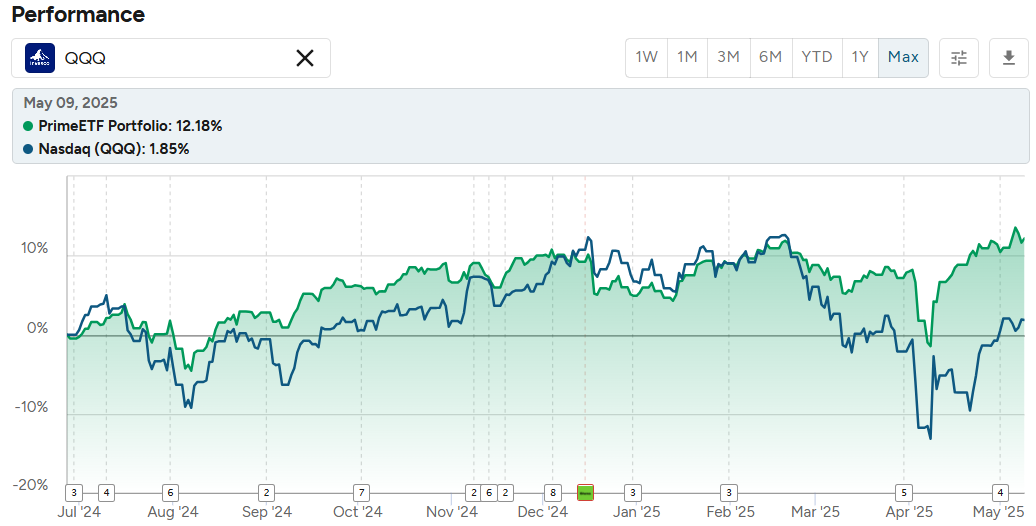Open the Dec '24 marker labeled 8
Viewport: 1036px width, 526px height.
553,492
